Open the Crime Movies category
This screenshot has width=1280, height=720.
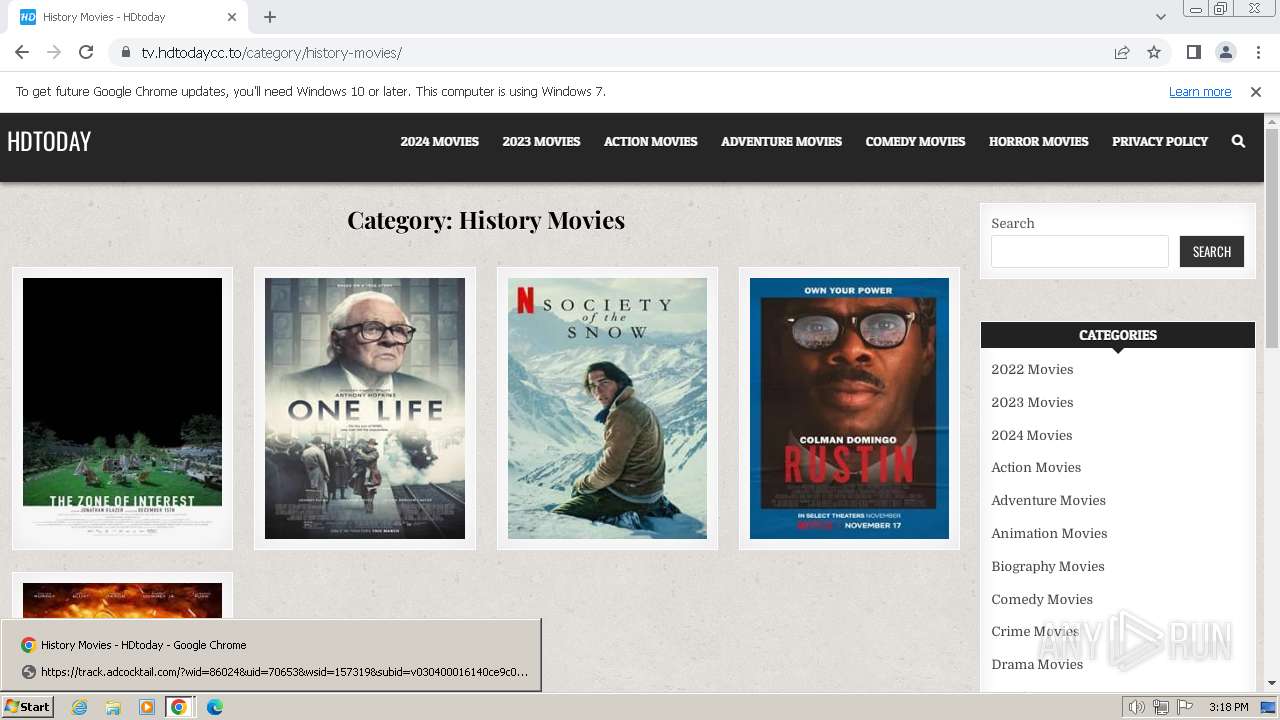1035,631
